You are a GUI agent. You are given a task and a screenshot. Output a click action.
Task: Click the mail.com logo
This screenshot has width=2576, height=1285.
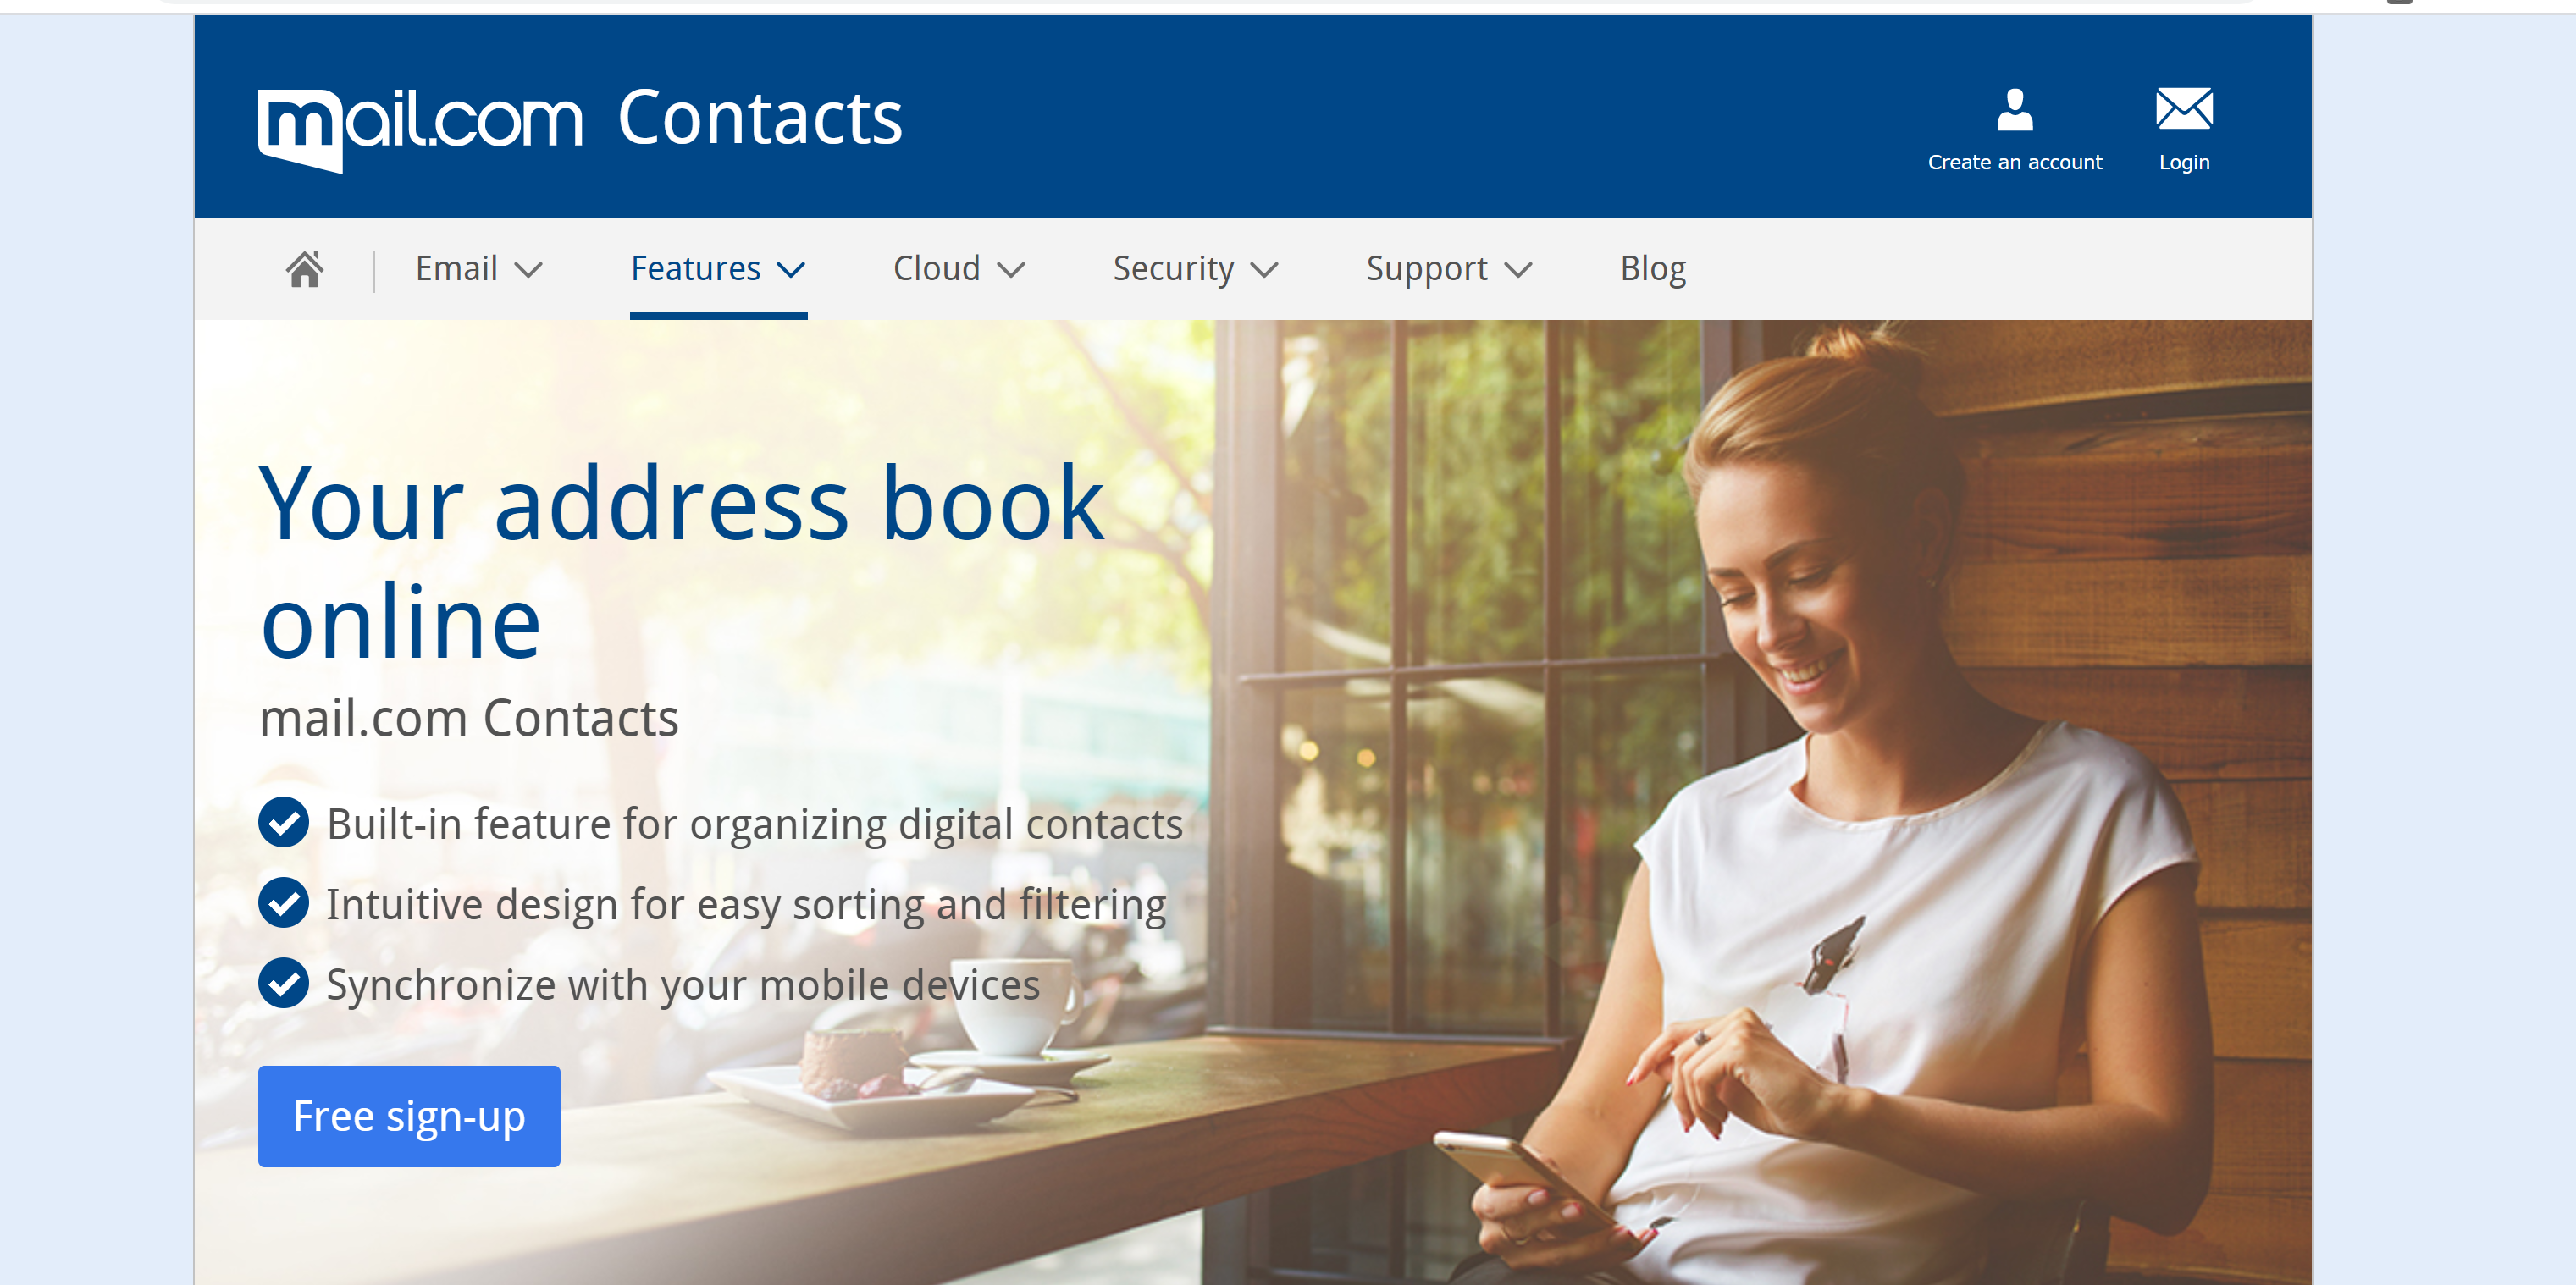(420, 129)
